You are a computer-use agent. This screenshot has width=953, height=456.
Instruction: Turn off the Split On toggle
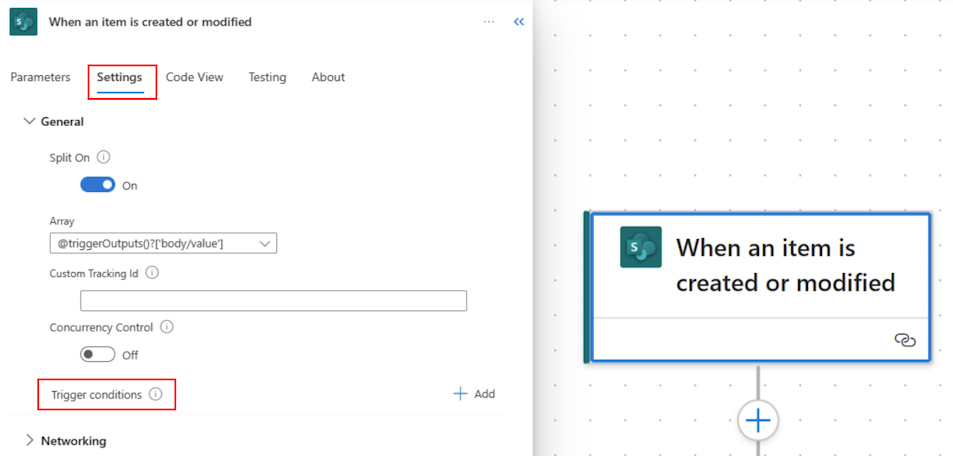point(98,185)
